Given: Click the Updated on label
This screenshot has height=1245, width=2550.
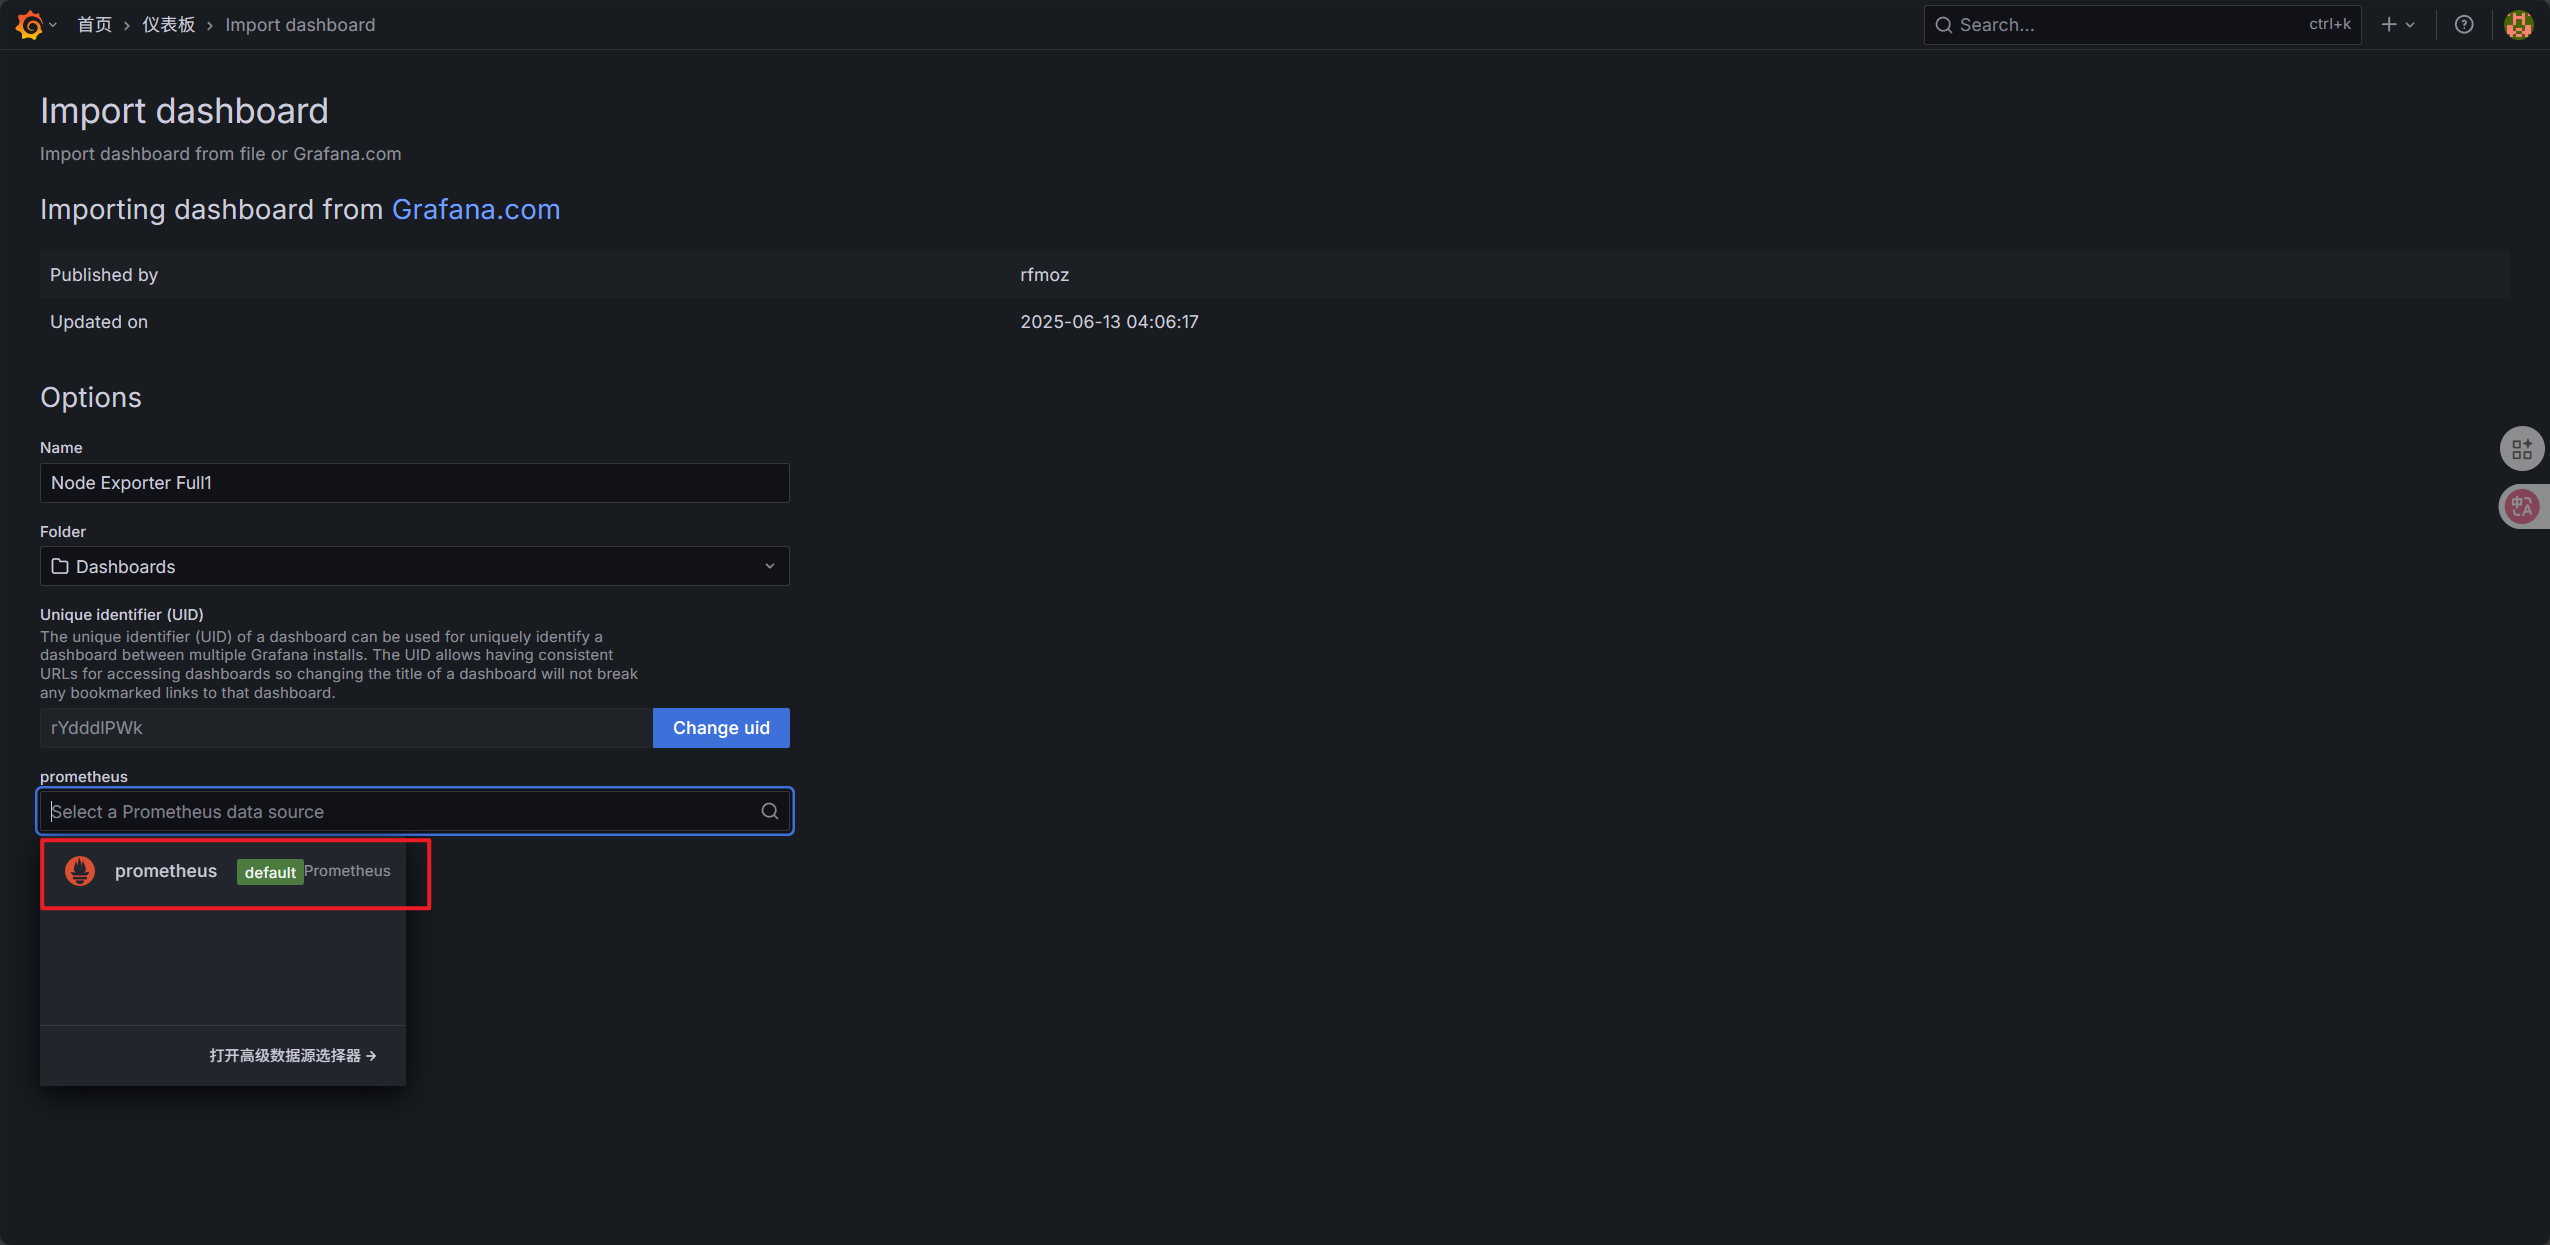Looking at the screenshot, I should point(99,322).
